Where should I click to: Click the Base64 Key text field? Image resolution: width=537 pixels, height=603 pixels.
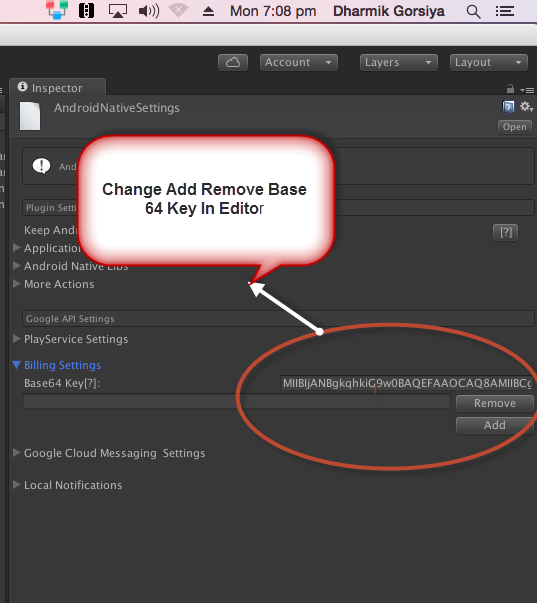pos(407,383)
